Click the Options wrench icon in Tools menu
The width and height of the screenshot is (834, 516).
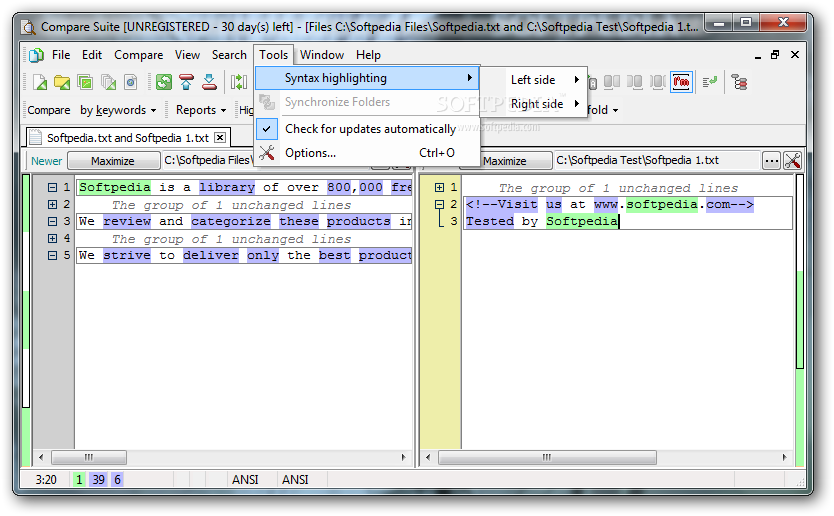click(267, 153)
